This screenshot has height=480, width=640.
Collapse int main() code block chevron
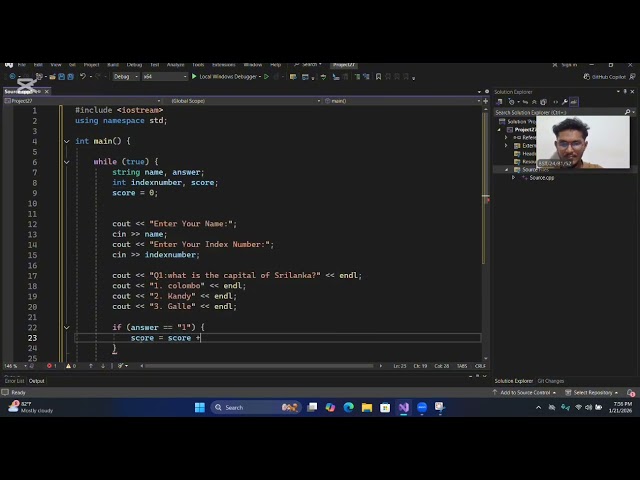coord(67,141)
